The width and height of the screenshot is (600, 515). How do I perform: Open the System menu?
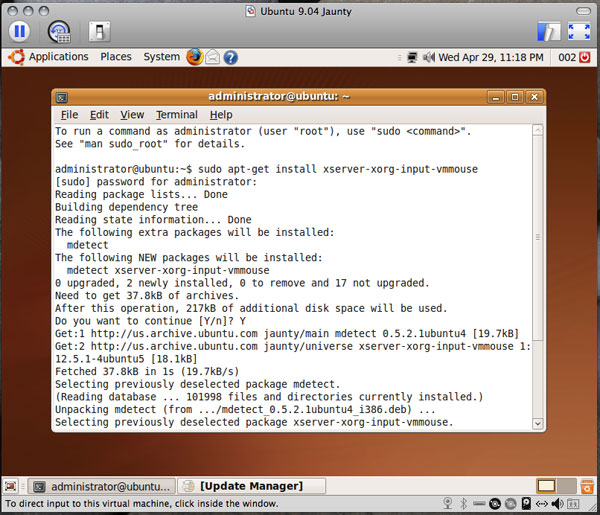coord(161,57)
